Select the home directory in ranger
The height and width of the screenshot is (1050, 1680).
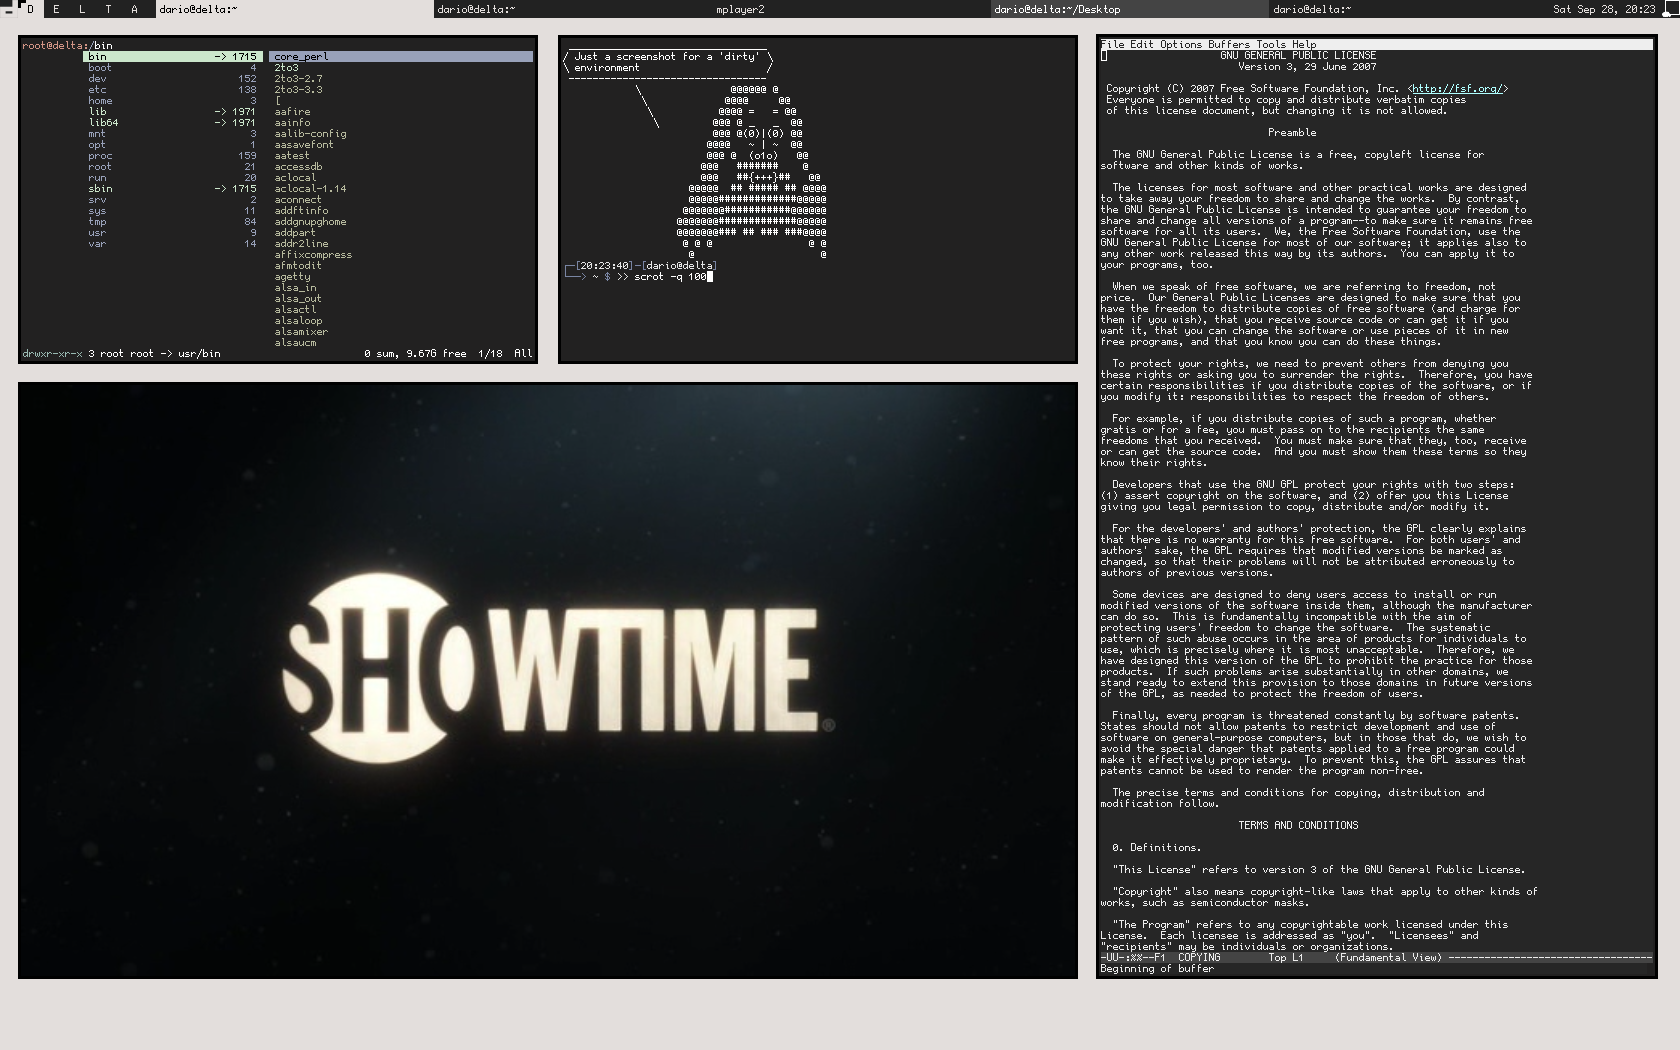click(x=173, y=101)
